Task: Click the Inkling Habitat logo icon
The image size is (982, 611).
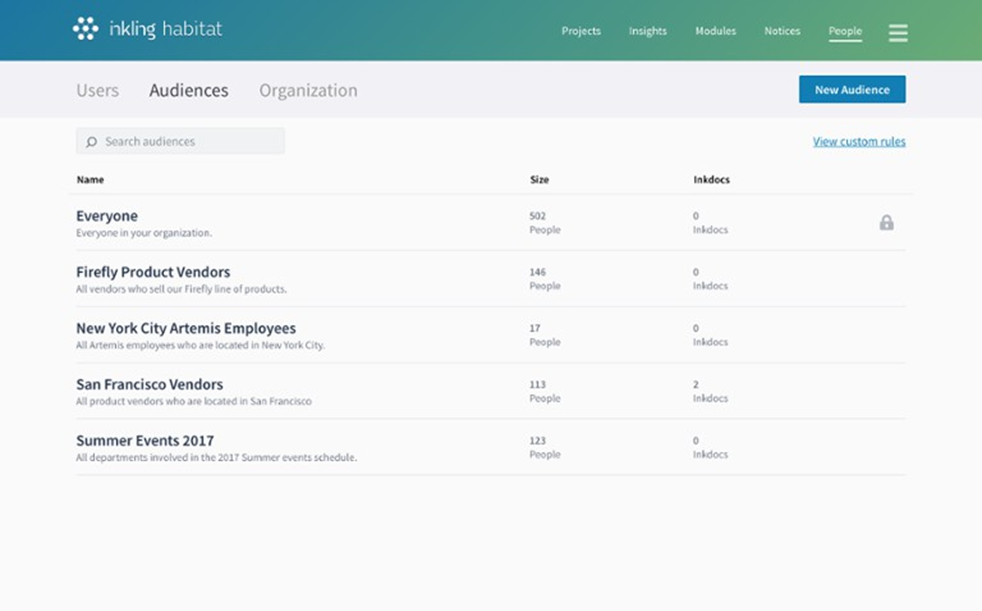Action: tap(86, 29)
